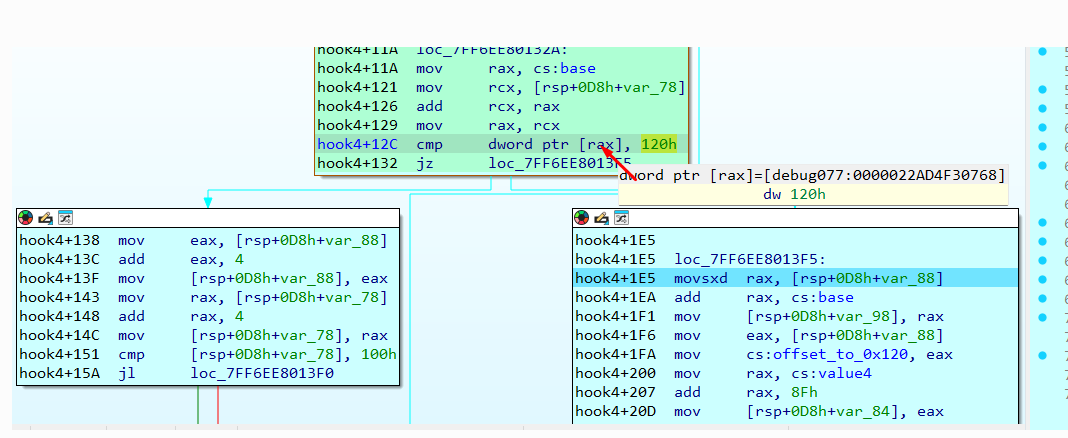
Task: Click the group nodes icon on the hook4+138 block
Action: (x=65, y=219)
